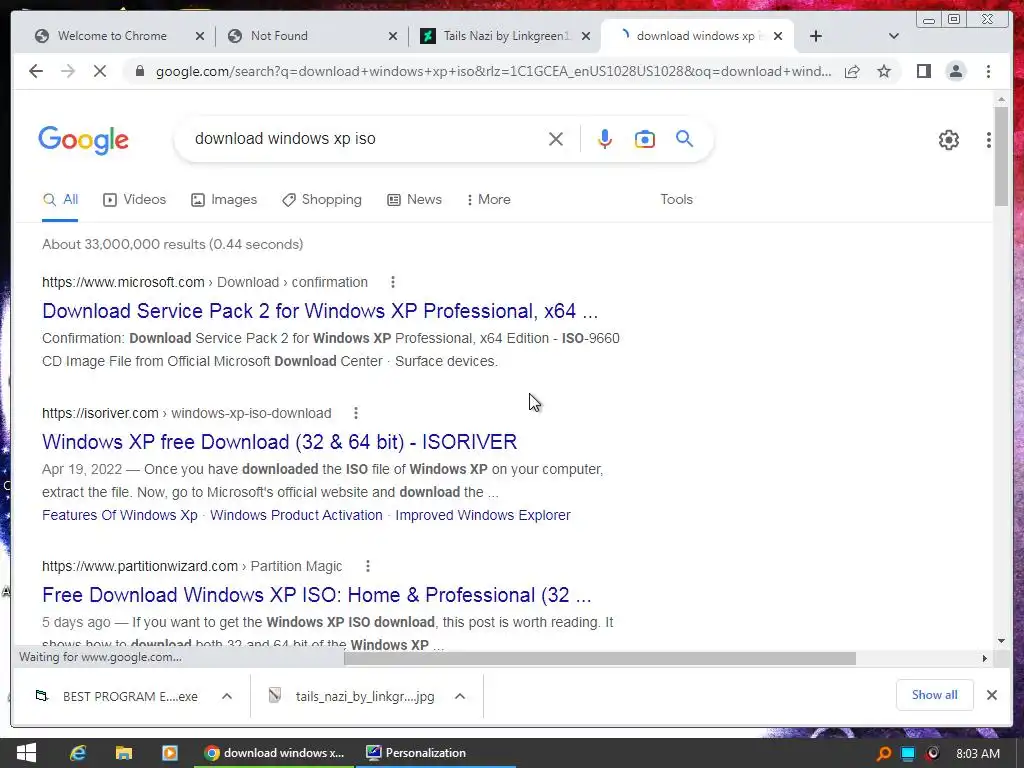Open options for microsoft.com result
The height and width of the screenshot is (768, 1024).
tap(392, 282)
